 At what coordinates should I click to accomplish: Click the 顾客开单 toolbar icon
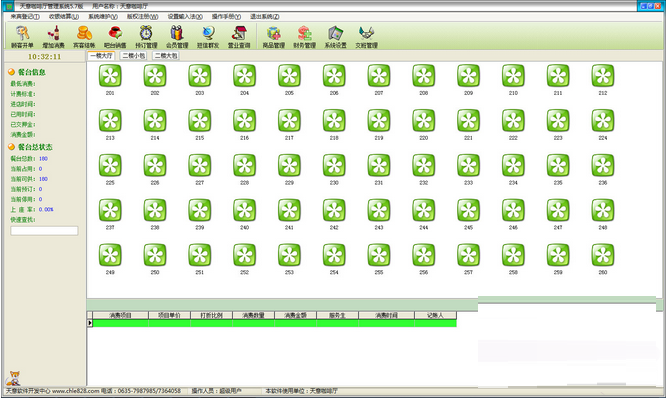[x=21, y=38]
